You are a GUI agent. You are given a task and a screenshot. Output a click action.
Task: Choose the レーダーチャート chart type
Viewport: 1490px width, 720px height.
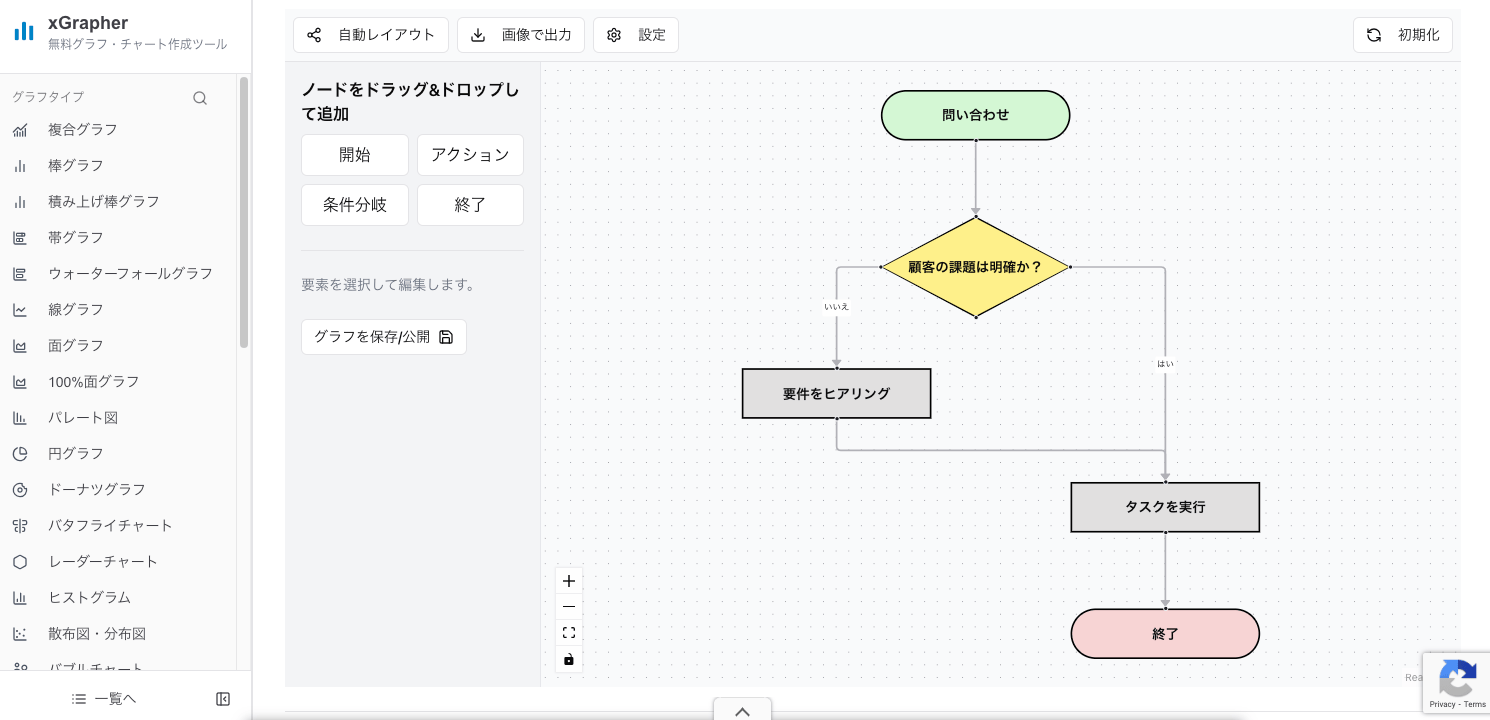pyautogui.click(x=103, y=561)
